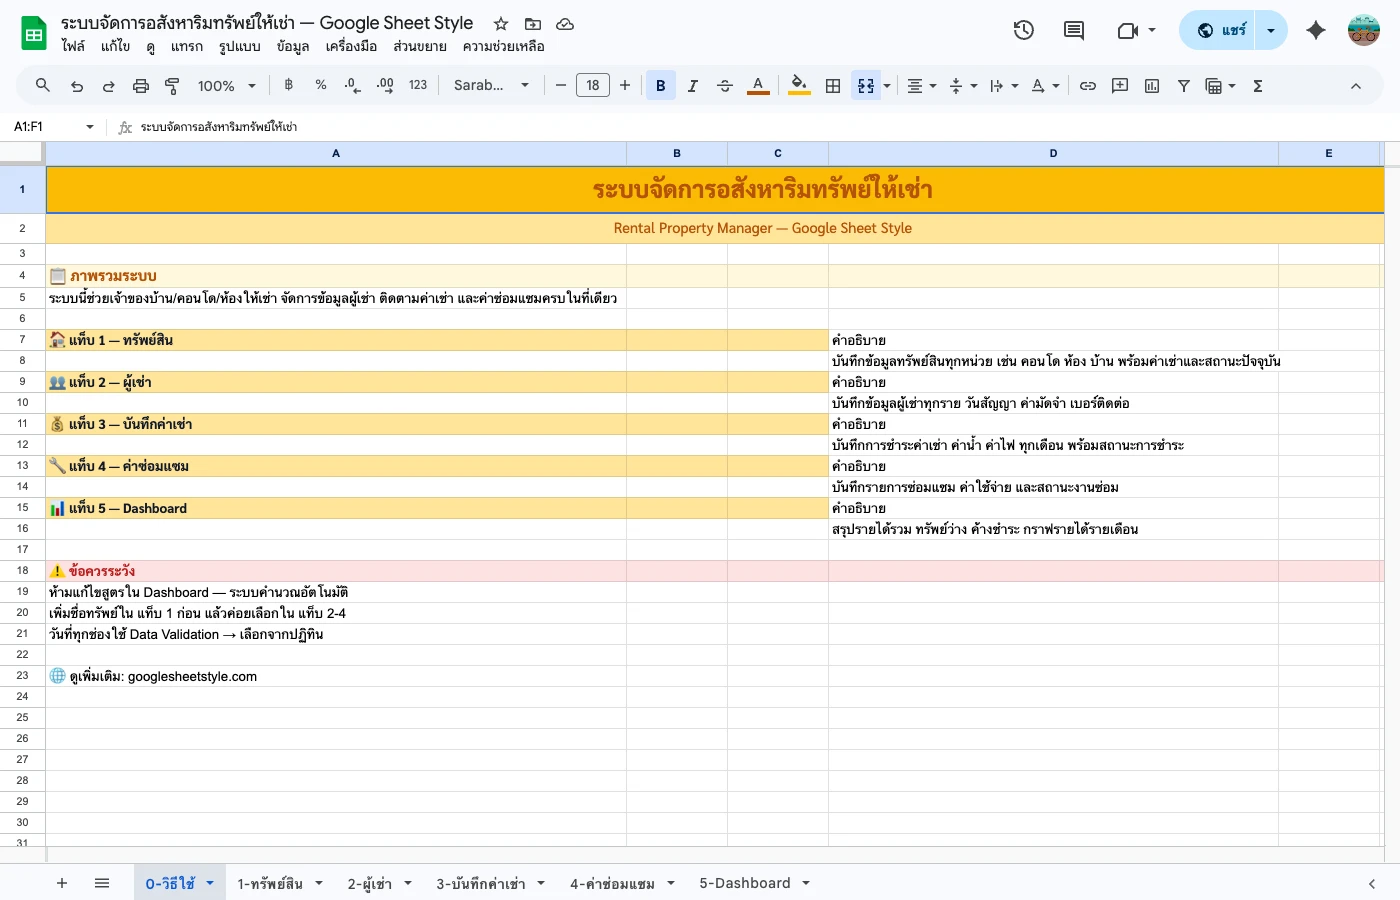Open the 0-วิธีใช้ sheet tab dropdown arrow
This screenshot has width=1400, height=900.
(x=210, y=883)
